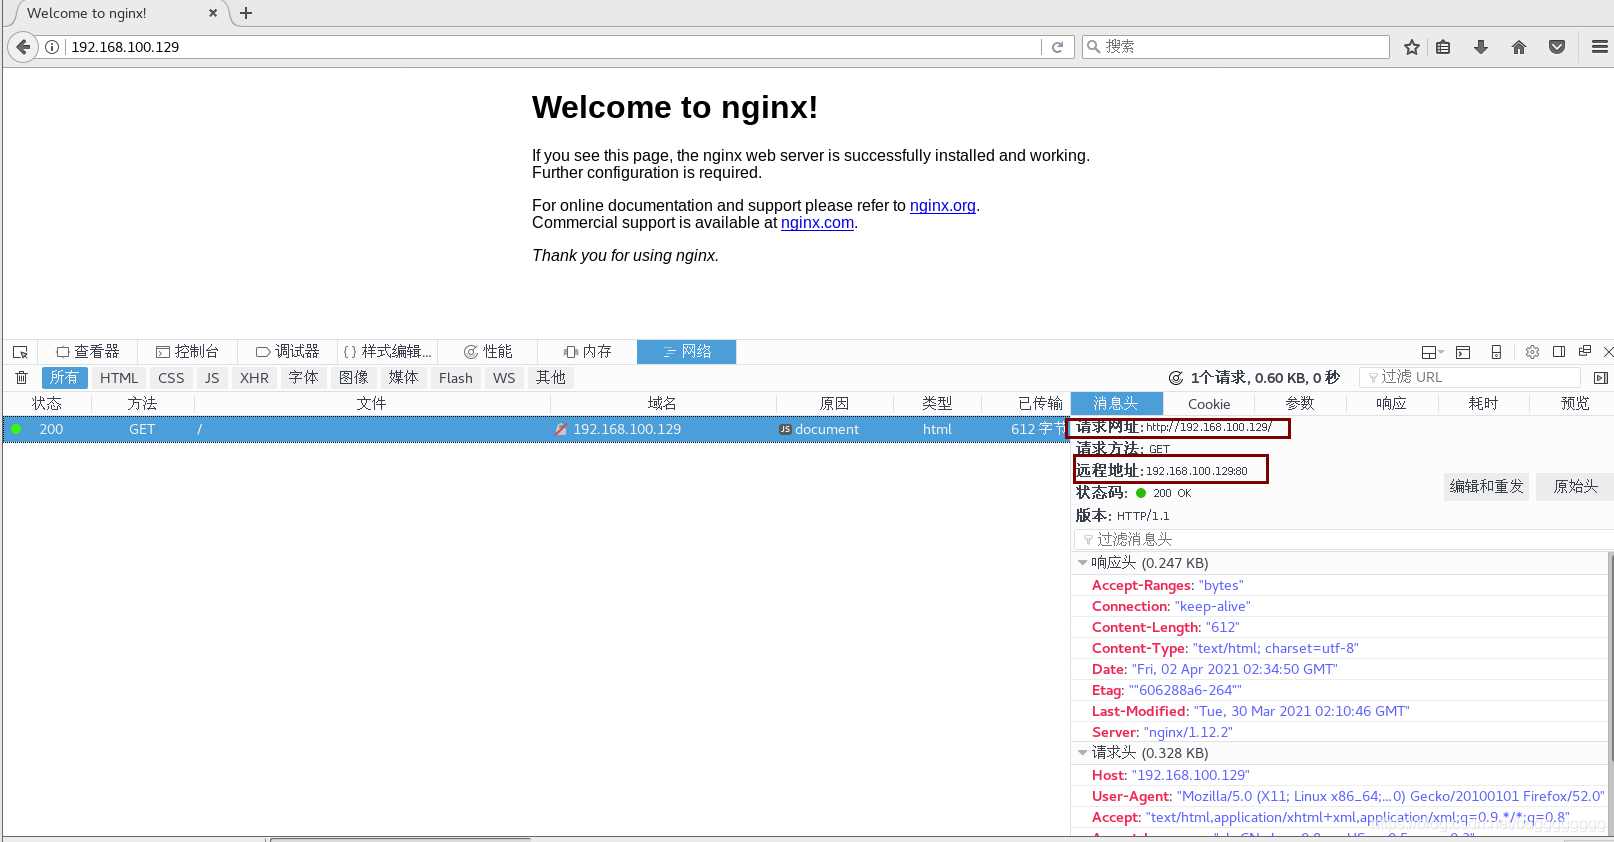Screen dimensions: 1614x842
Task: Toggle the WS websocket filter
Action: [504, 378]
